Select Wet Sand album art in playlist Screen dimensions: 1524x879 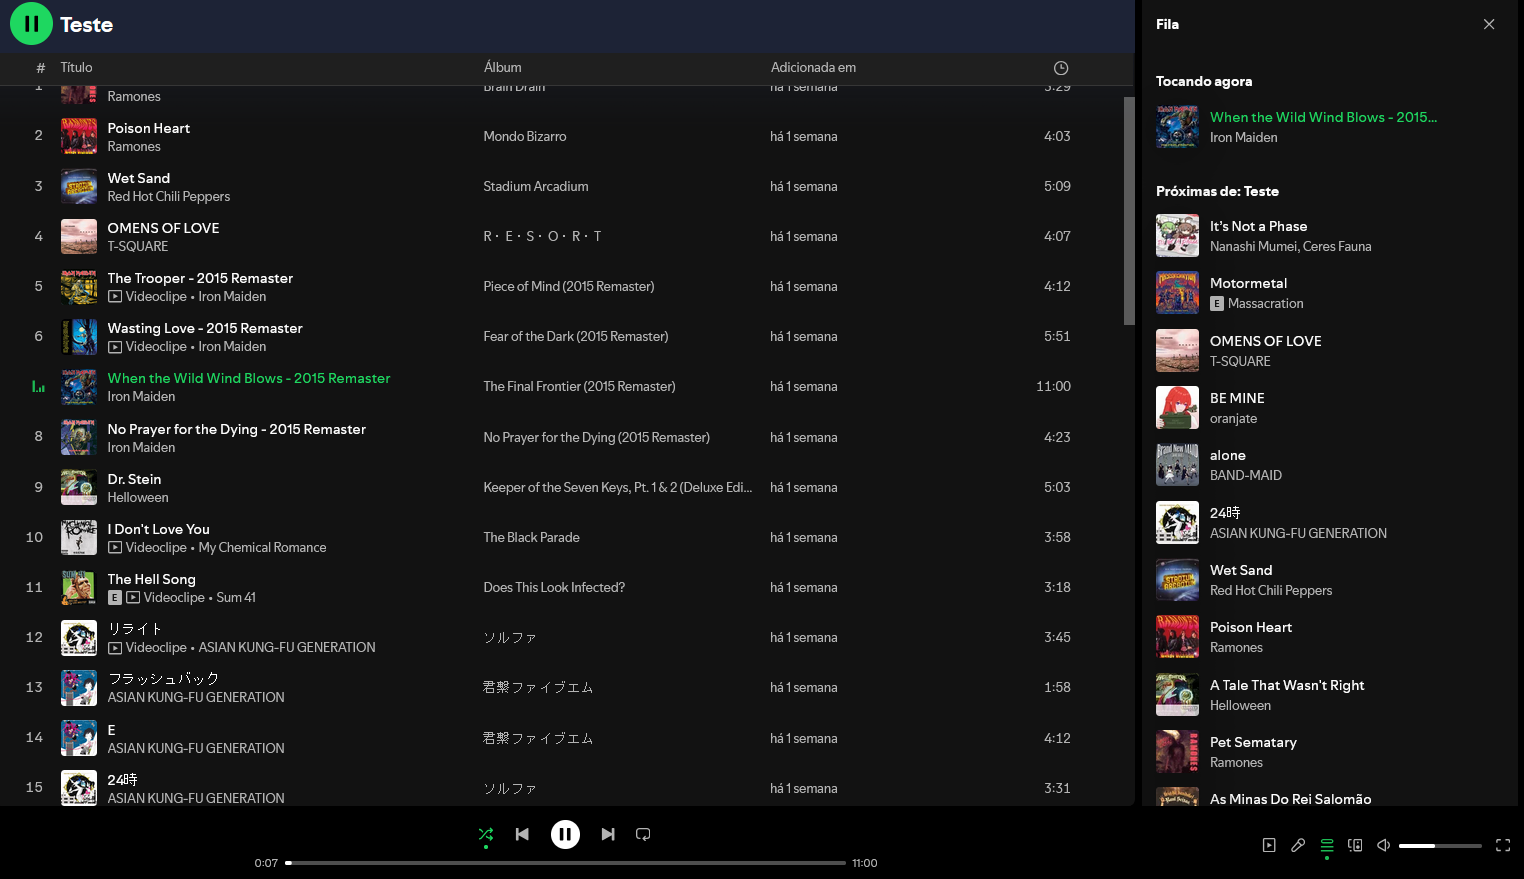(x=79, y=186)
